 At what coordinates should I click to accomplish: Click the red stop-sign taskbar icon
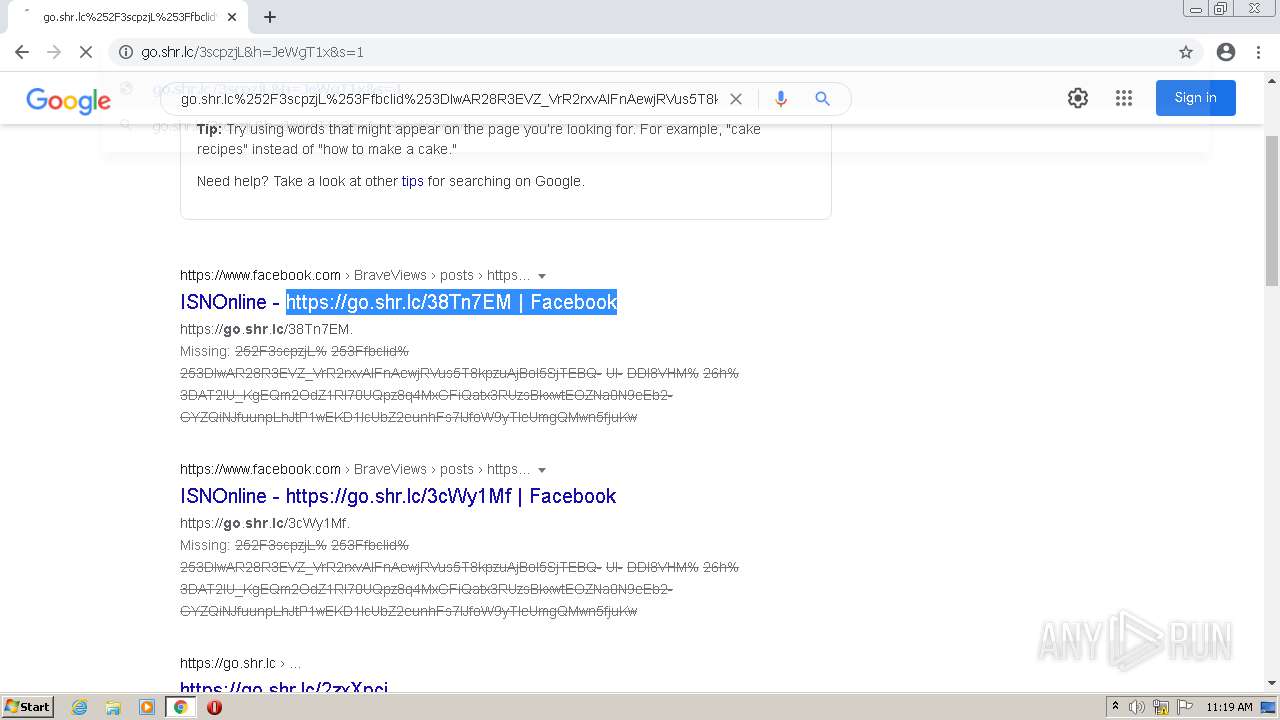[214, 707]
